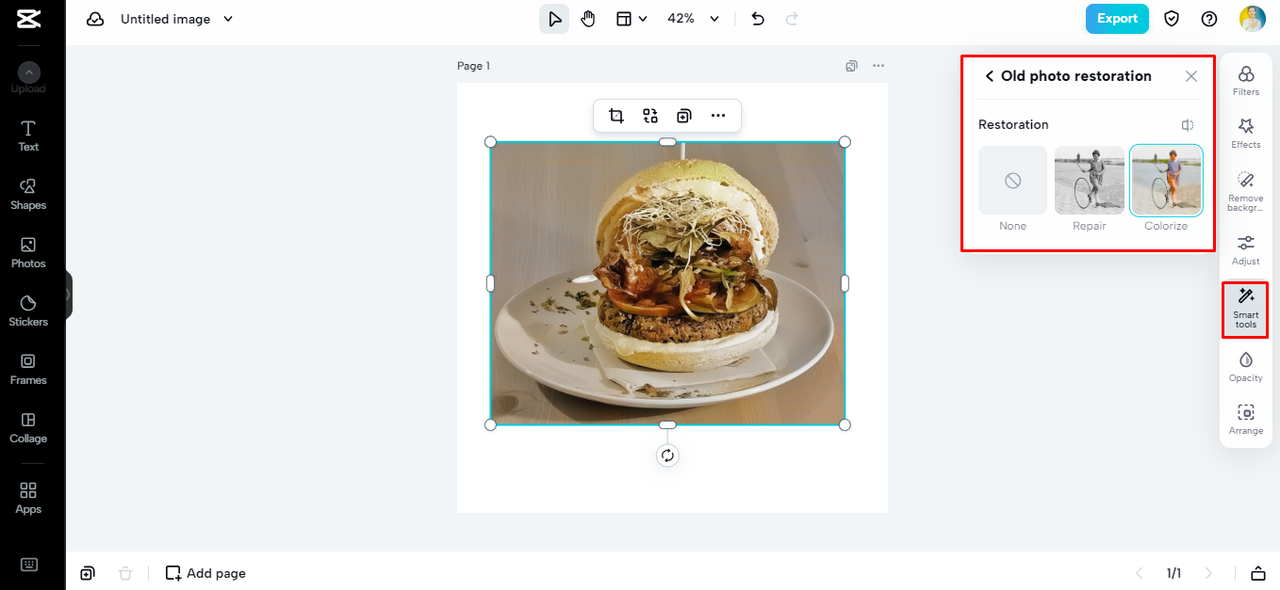This screenshot has width=1280, height=590.
Task: Go to the previous page arrow
Action: (x=1139, y=573)
